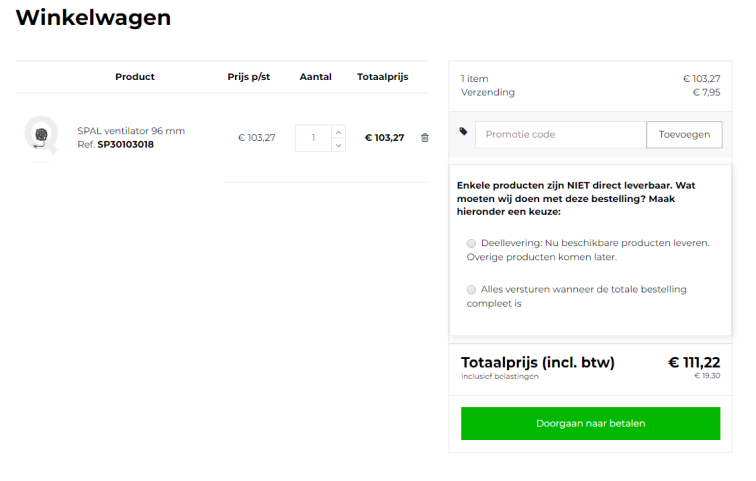This screenshot has width=756, height=481.
Task: Decrease quantity with the down arrow
Action: [338, 145]
